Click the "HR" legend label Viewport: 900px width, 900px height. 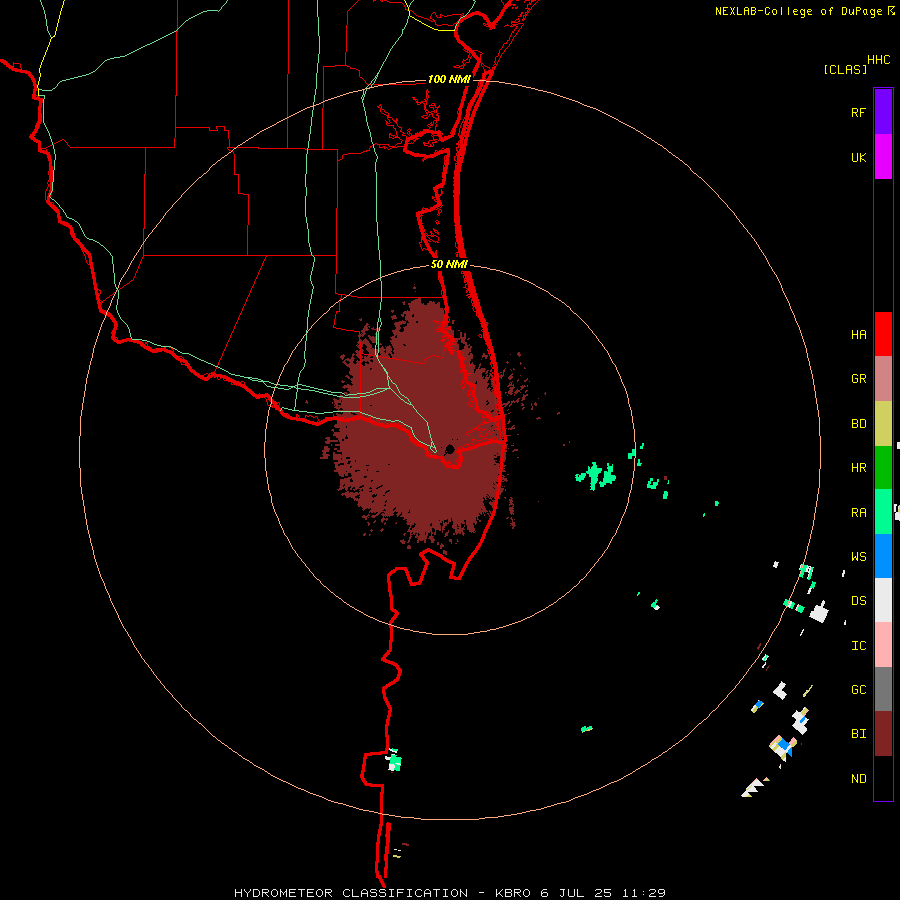click(858, 468)
